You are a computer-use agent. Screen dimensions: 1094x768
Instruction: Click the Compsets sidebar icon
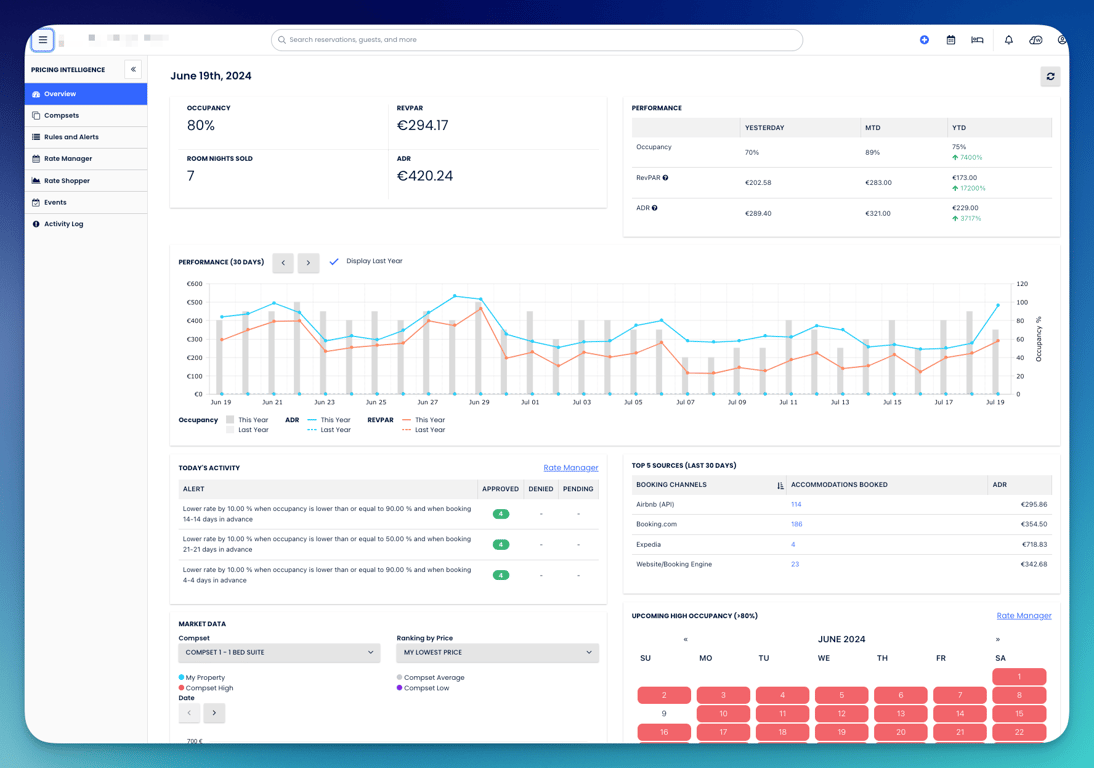coord(36,115)
